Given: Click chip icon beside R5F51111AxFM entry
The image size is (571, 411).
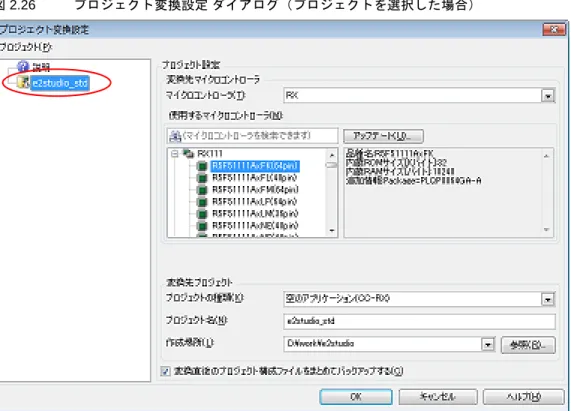Looking at the screenshot, I should [x=201, y=190].
